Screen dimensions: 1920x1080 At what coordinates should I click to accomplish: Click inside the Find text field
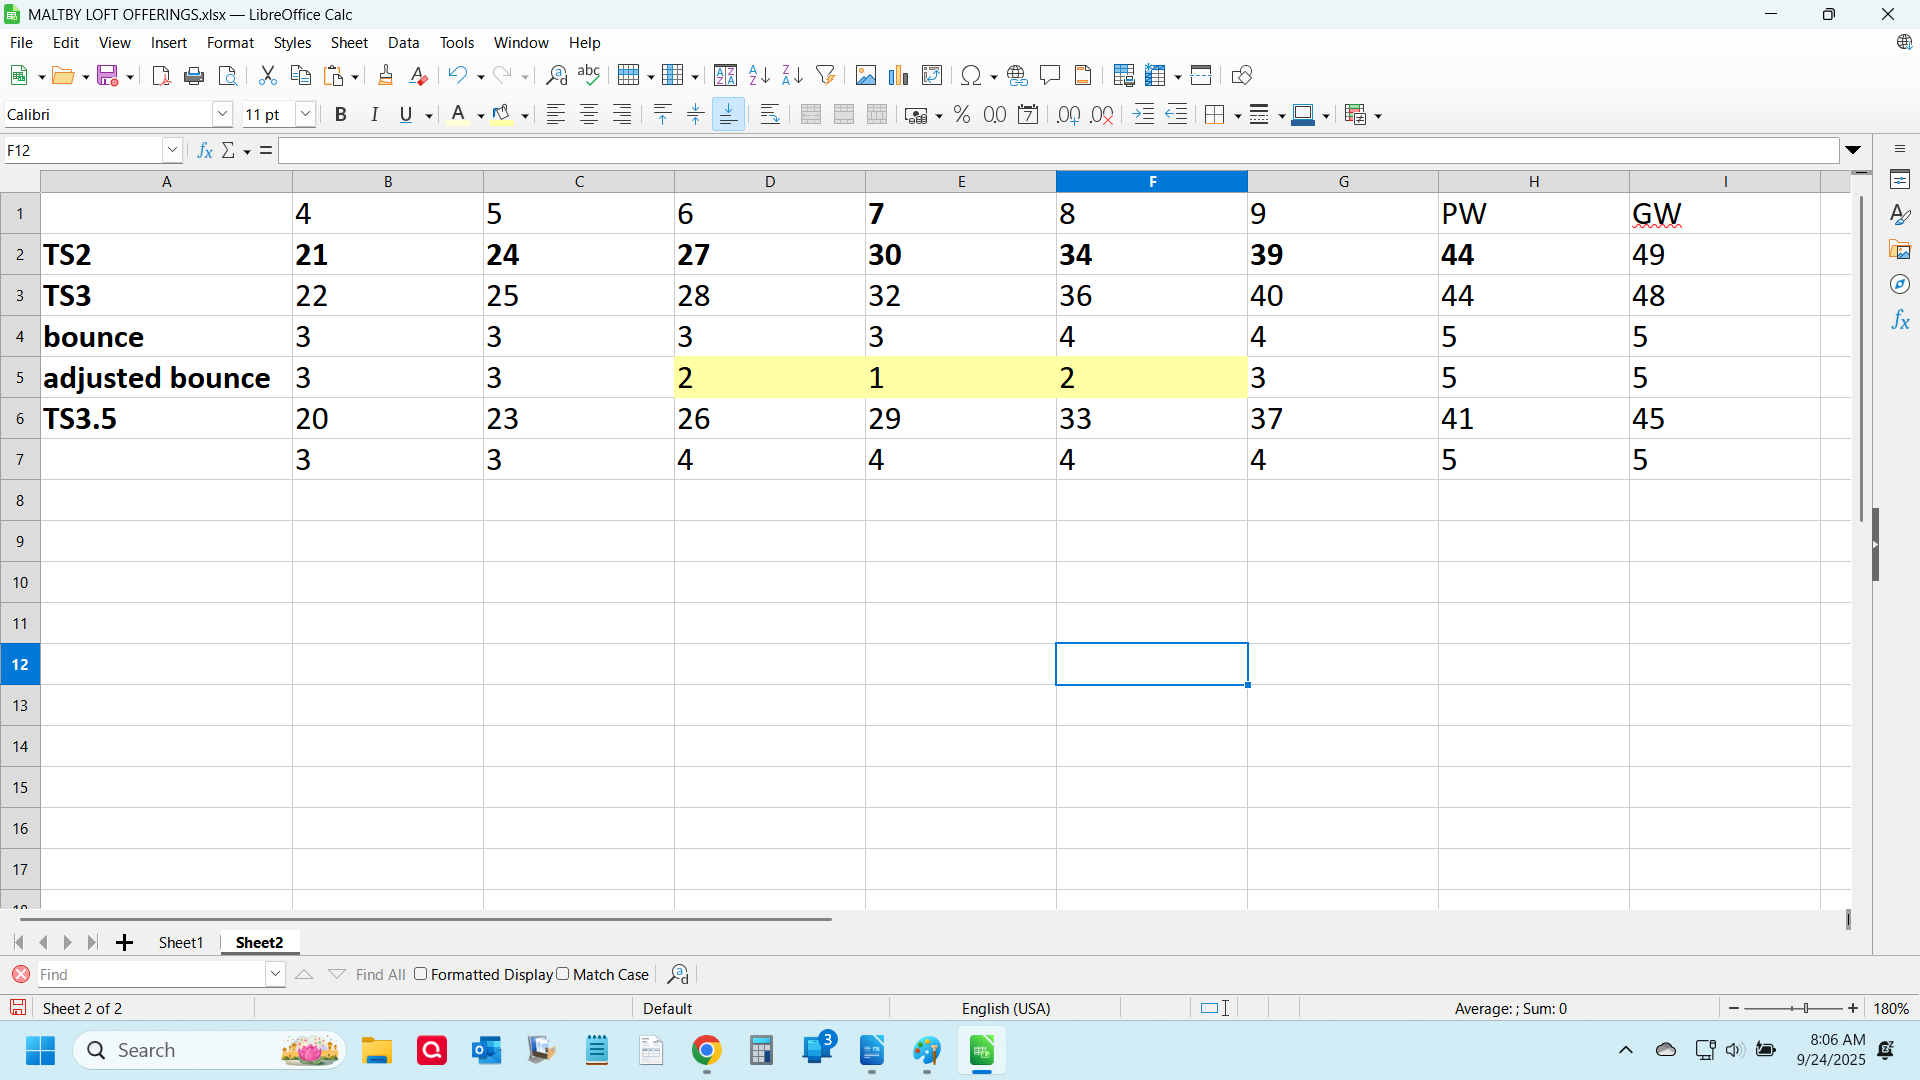[150, 975]
